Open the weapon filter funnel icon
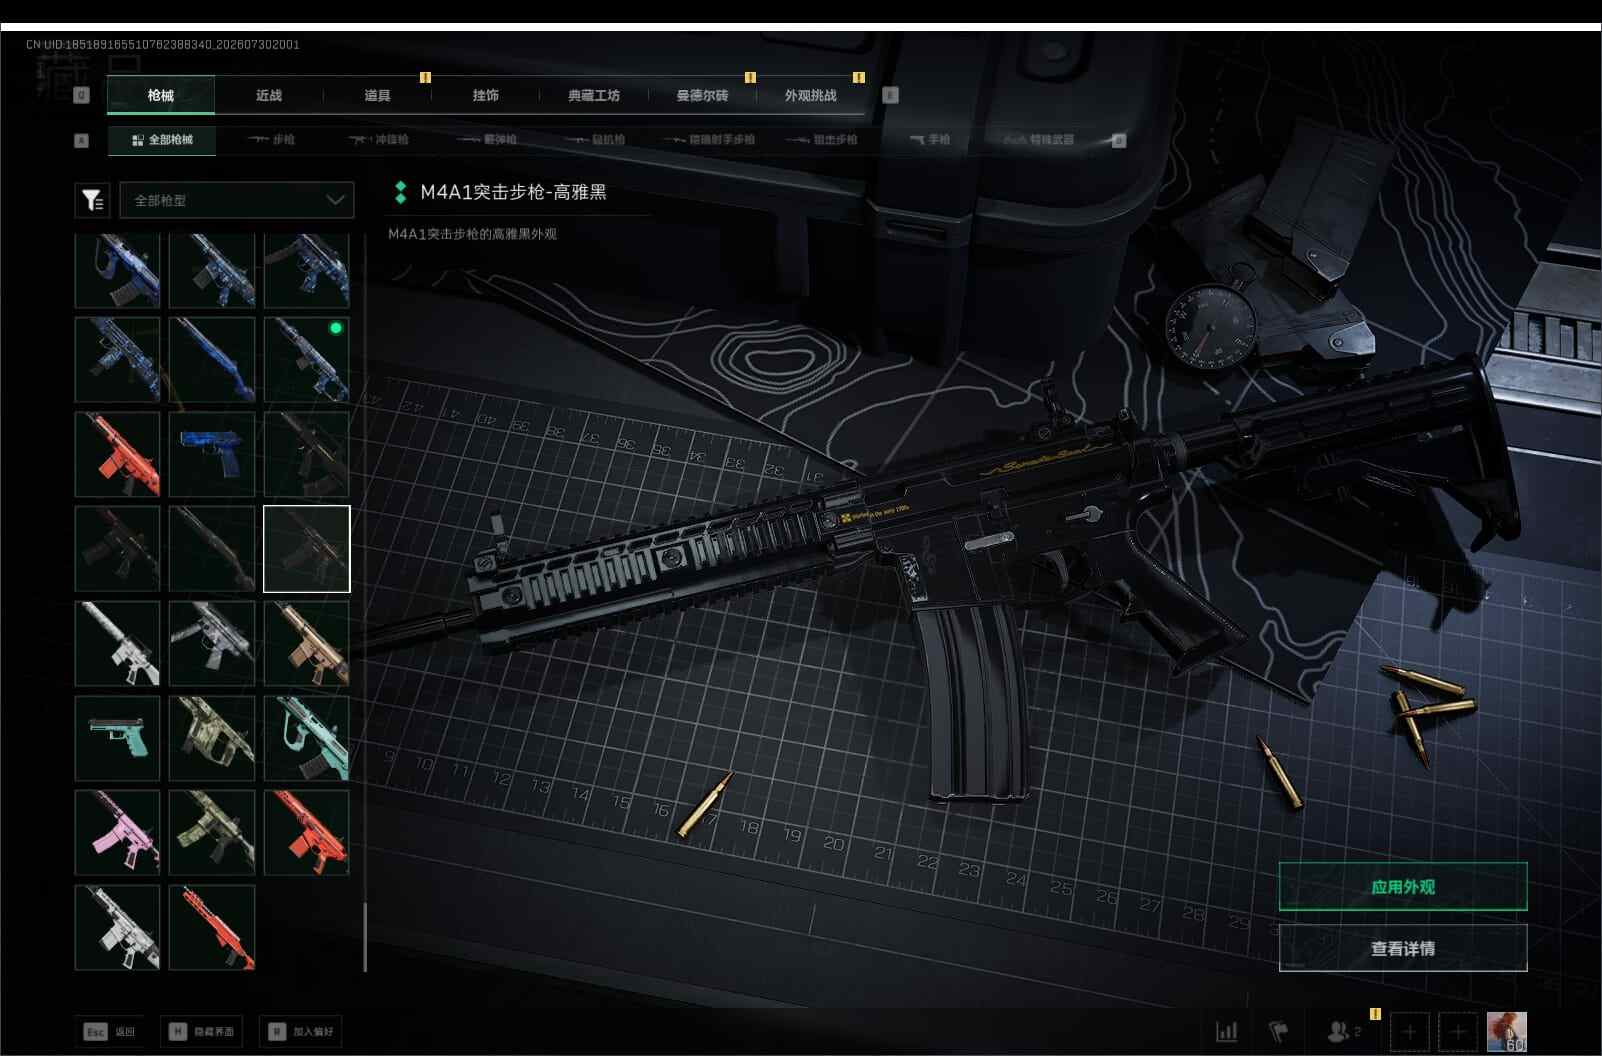Image resolution: width=1602 pixels, height=1056 pixels. [x=92, y=200]
